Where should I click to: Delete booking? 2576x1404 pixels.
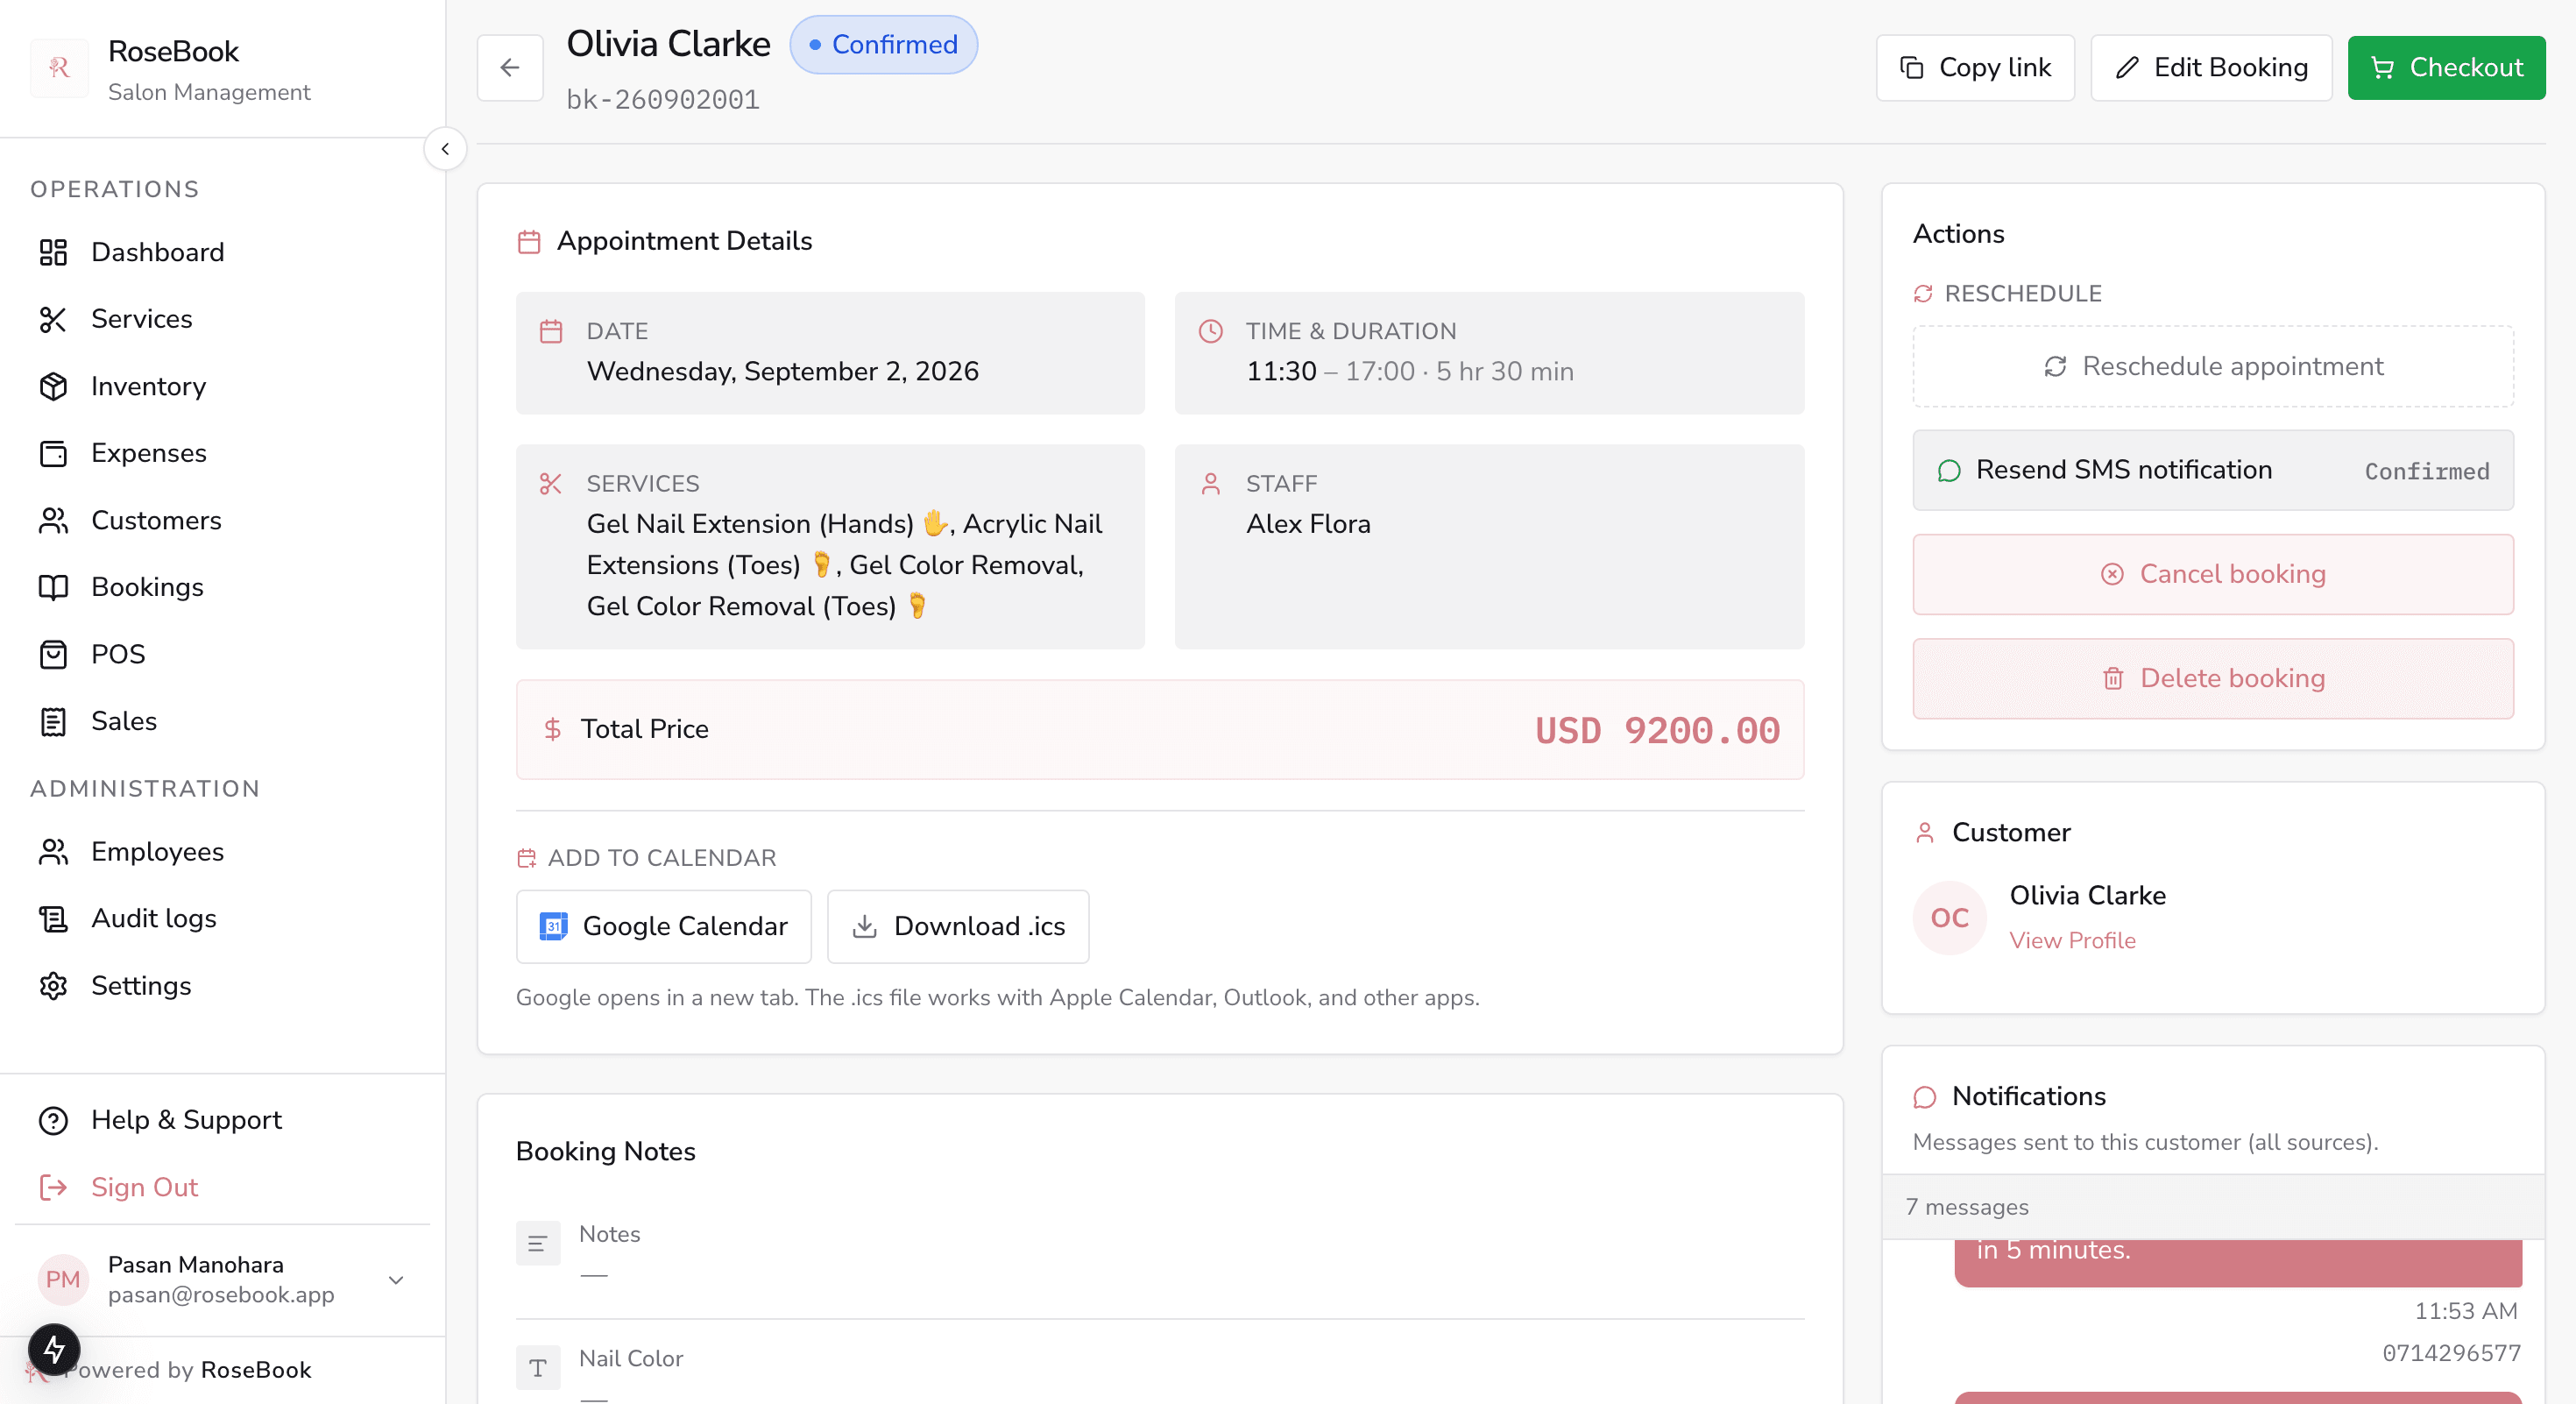(2212, 678)
